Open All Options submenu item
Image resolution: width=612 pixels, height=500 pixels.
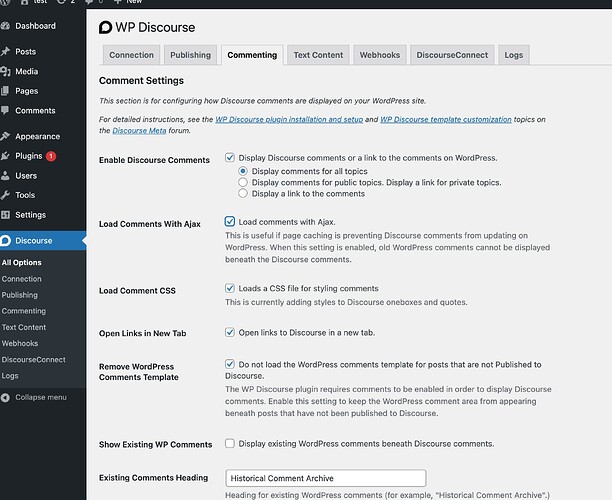pos(21,263)
